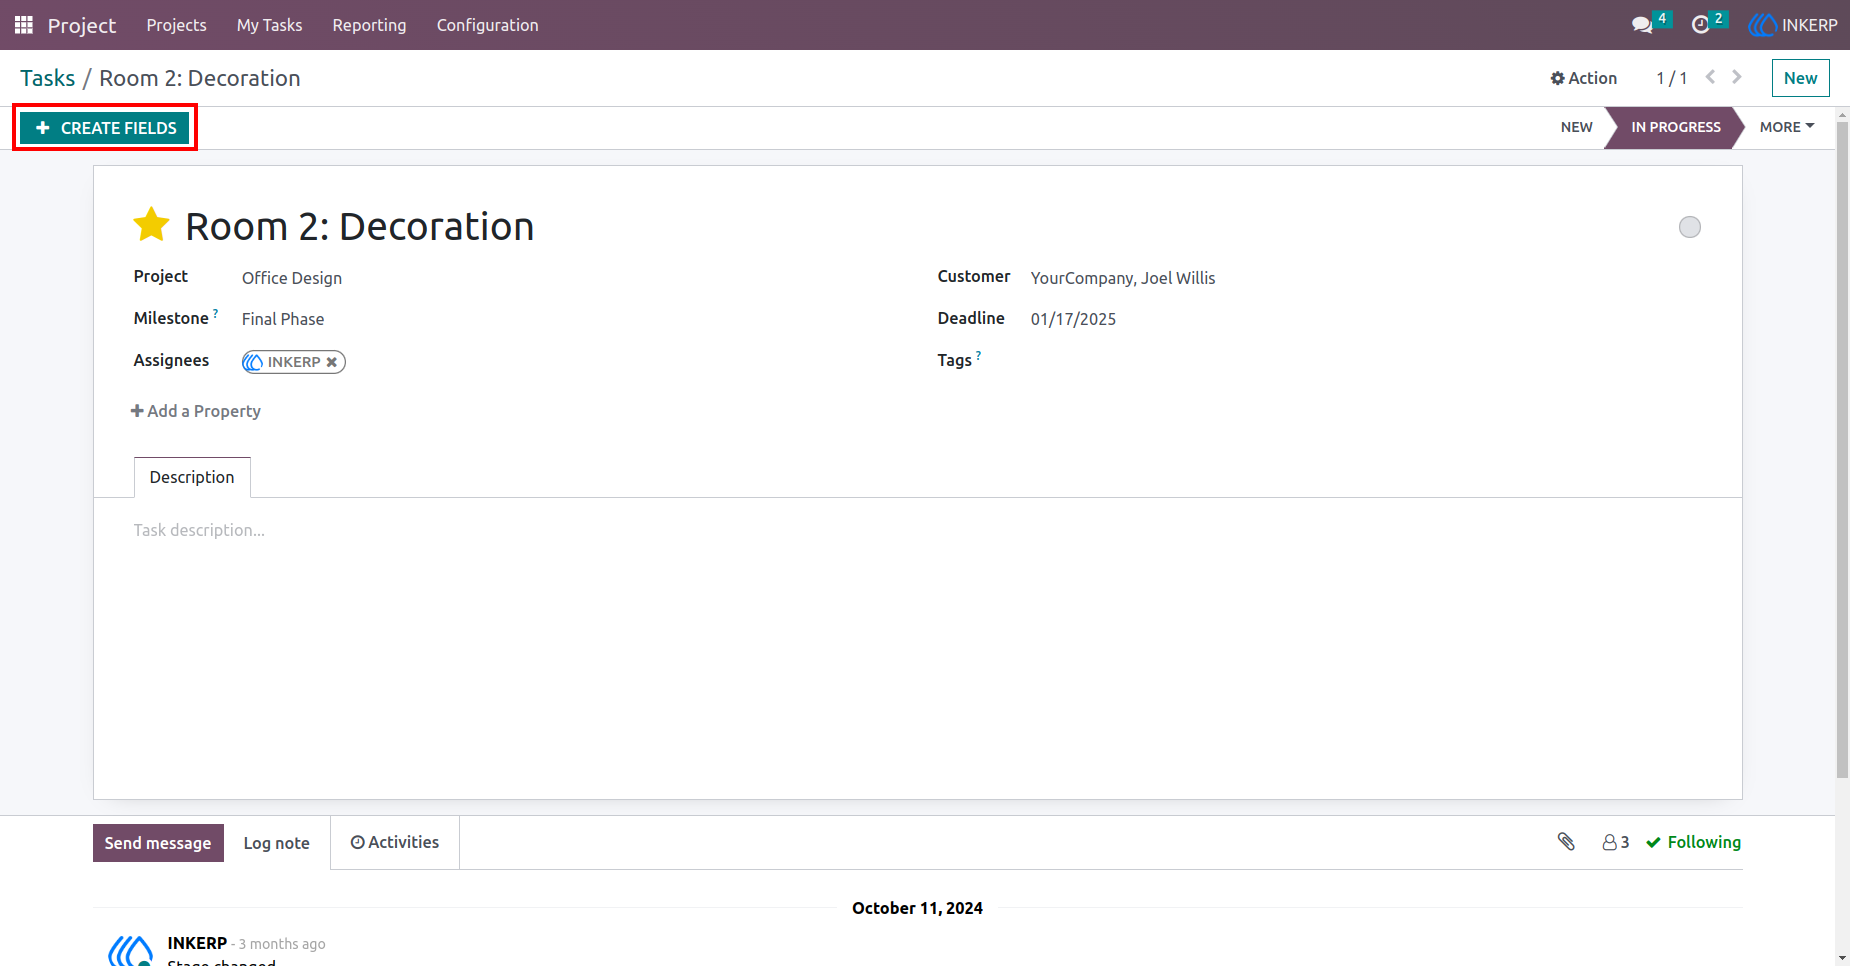The height and width of the screenshot is (966, 1850).
Task: Open the Activities scheduler
Action: 395,842
